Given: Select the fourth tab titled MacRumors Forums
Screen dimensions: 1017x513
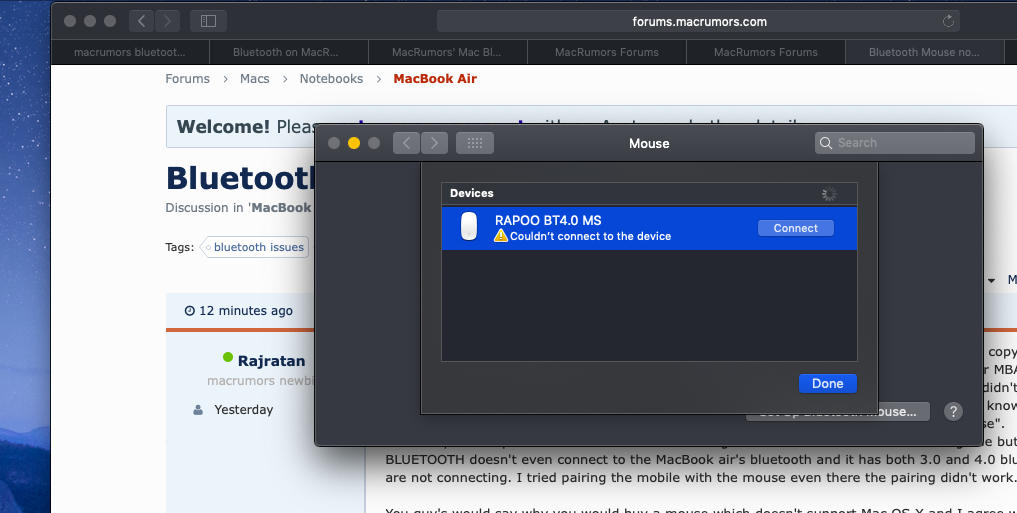Looking at the screenshot, I should pos(606,52).
